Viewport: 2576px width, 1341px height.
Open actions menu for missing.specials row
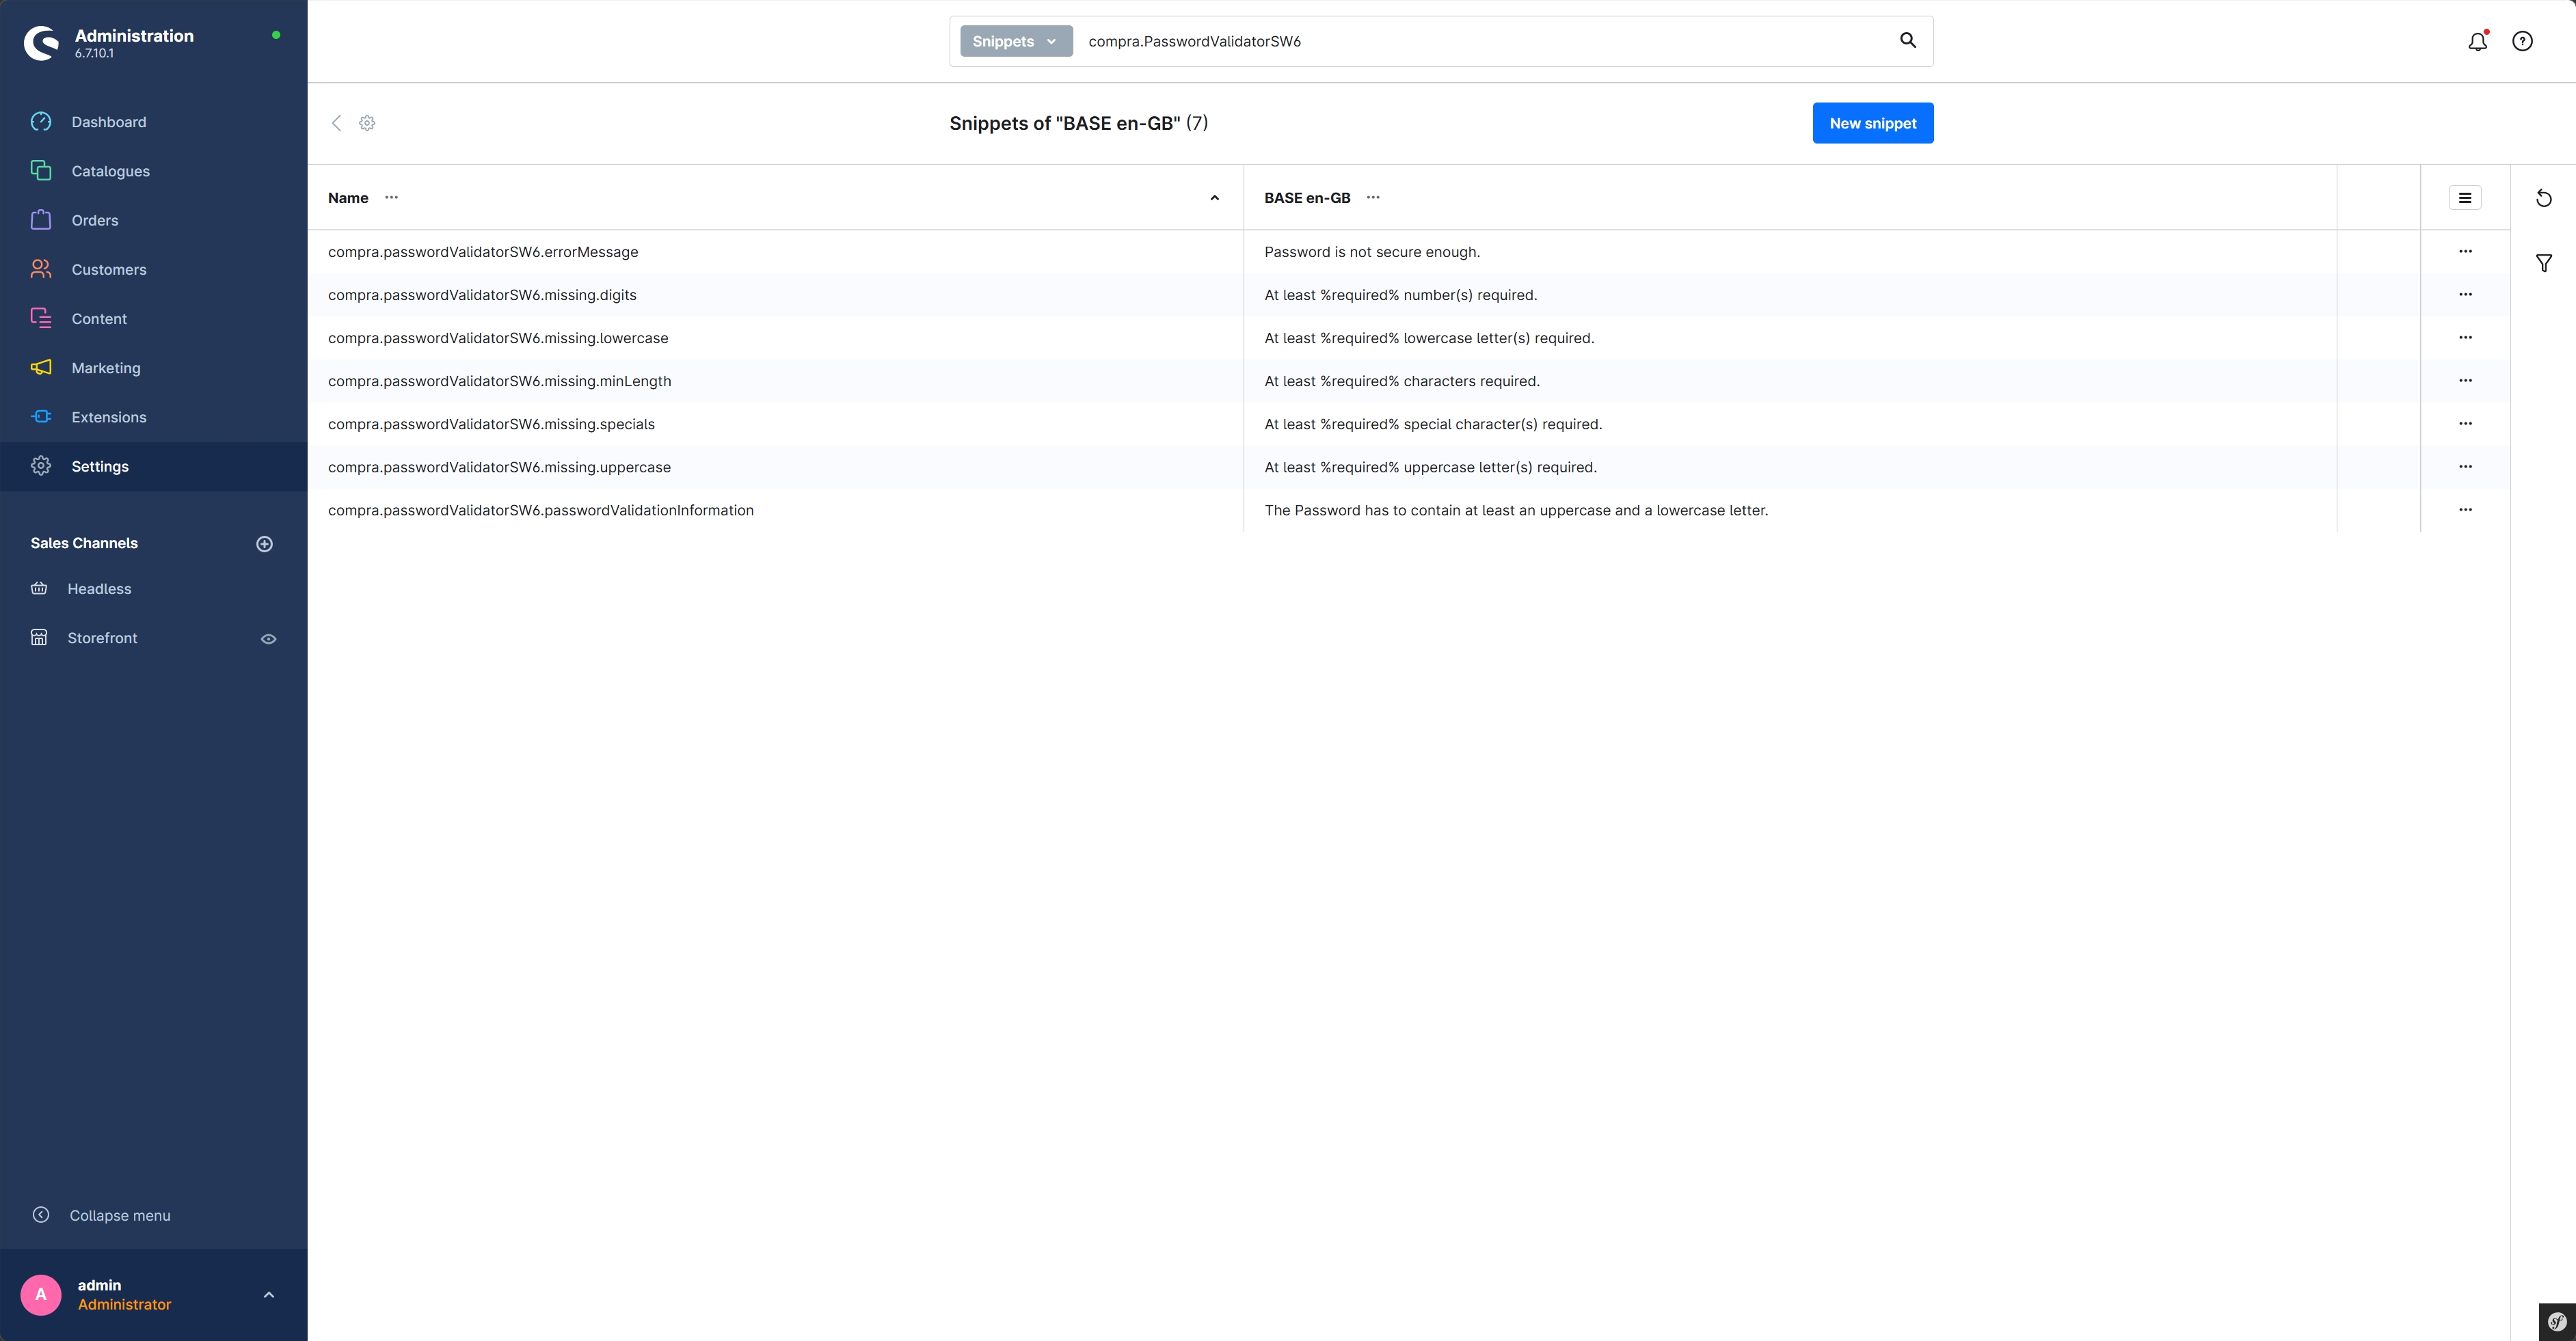(x=2464, y=424)
